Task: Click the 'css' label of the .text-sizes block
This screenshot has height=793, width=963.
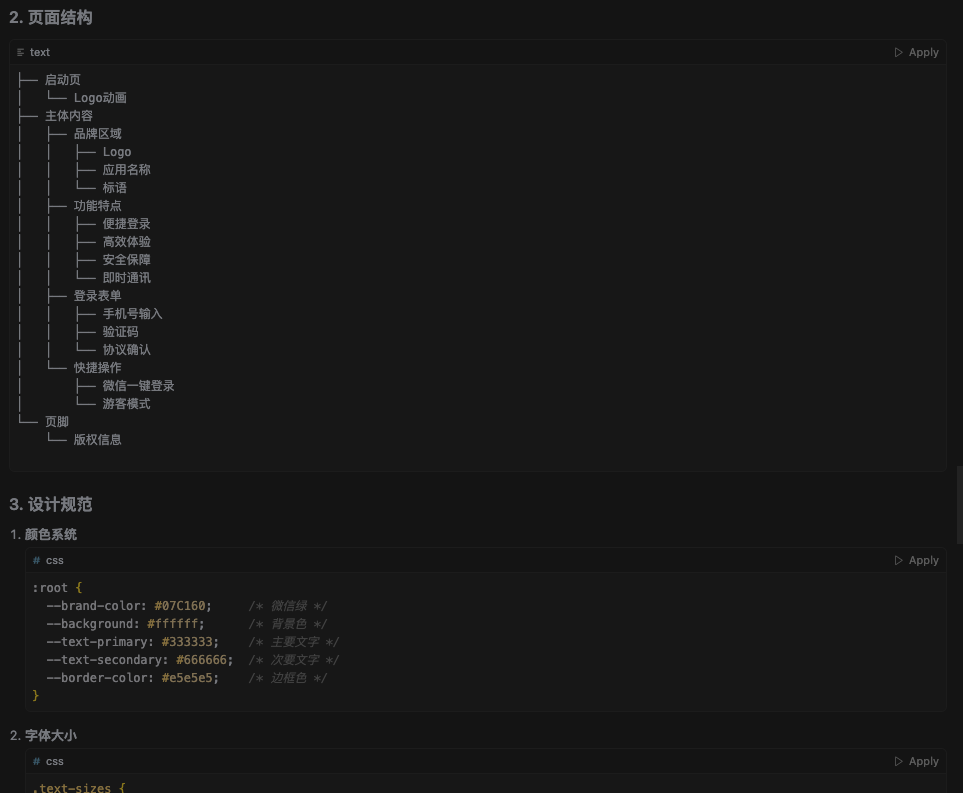Action: (x=55, y=761)
